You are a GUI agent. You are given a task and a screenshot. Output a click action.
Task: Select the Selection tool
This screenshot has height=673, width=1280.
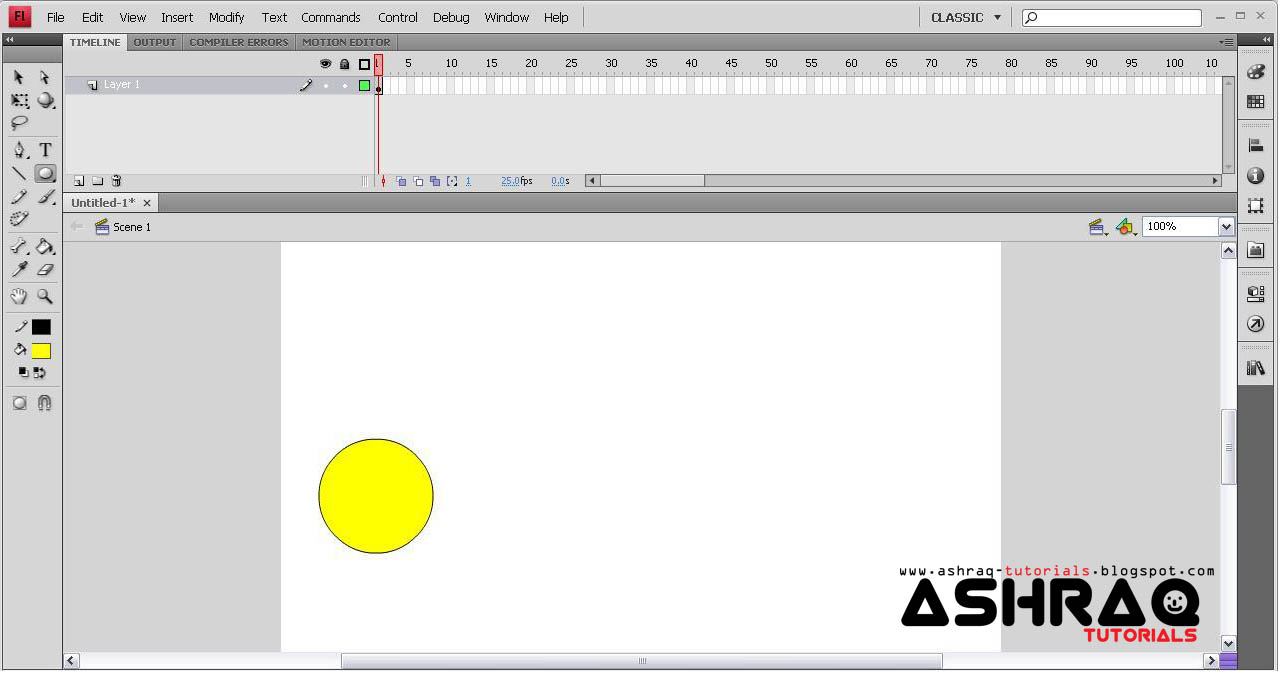(x=17, y=77)
